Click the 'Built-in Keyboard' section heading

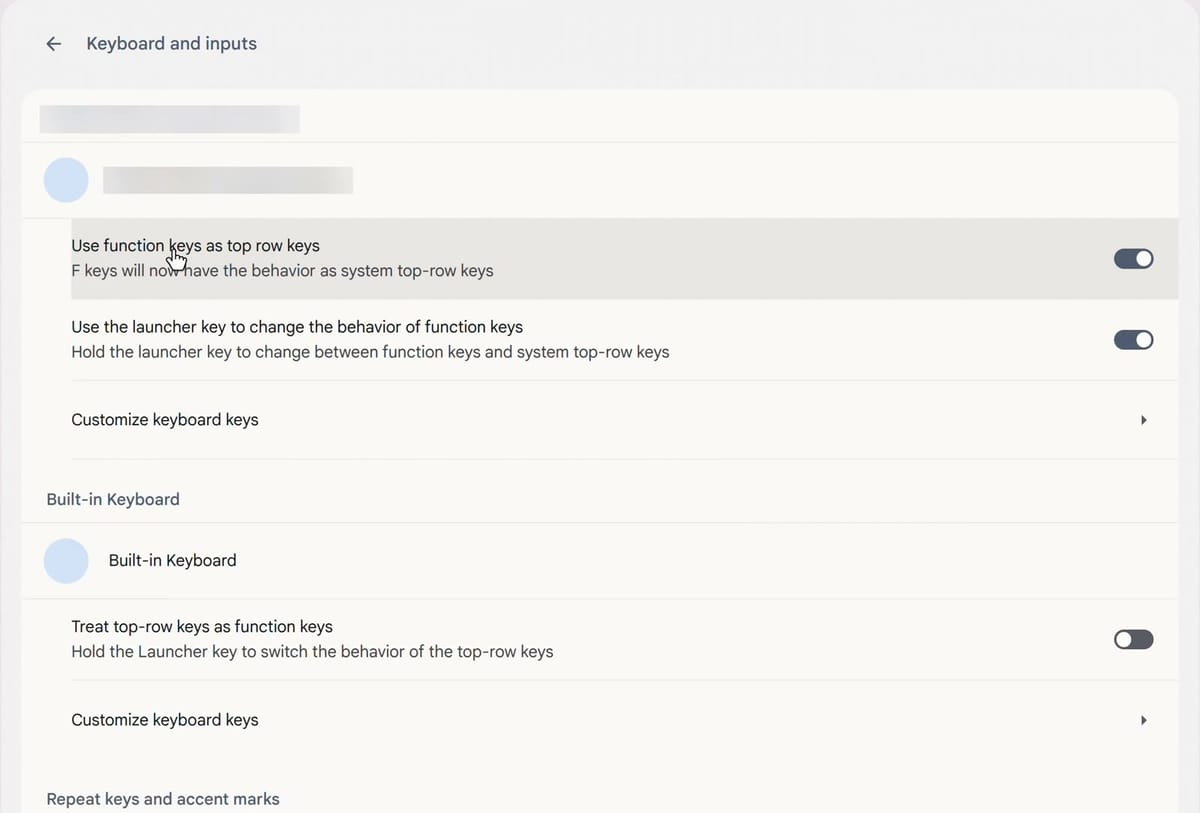pyautogui.click(x=113, y=499)
